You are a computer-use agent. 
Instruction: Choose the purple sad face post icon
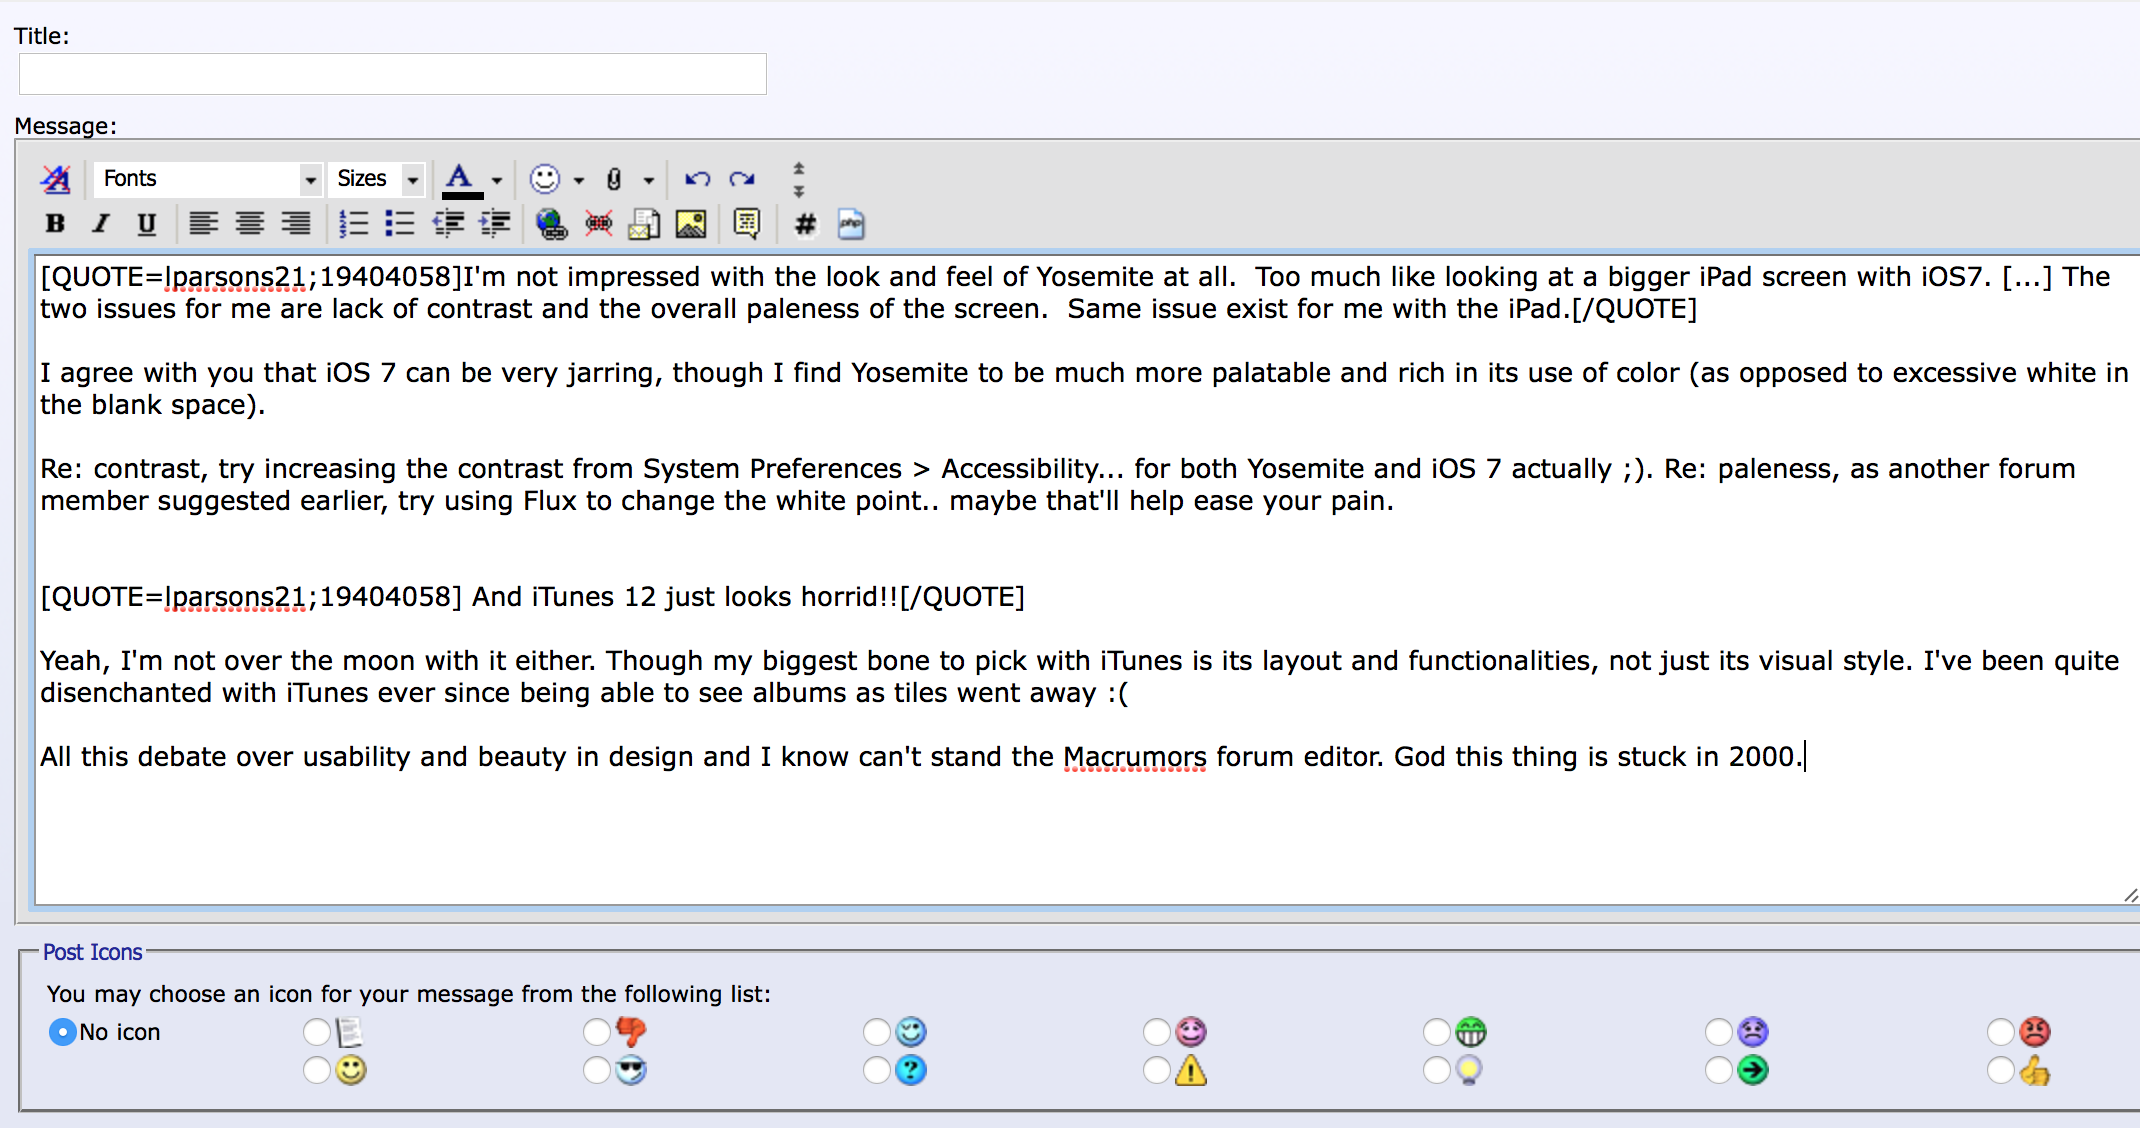point(1753,1031)
